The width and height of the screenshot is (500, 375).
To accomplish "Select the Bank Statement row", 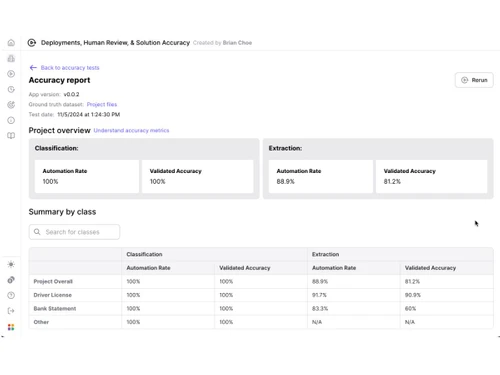I will [261, 308].
